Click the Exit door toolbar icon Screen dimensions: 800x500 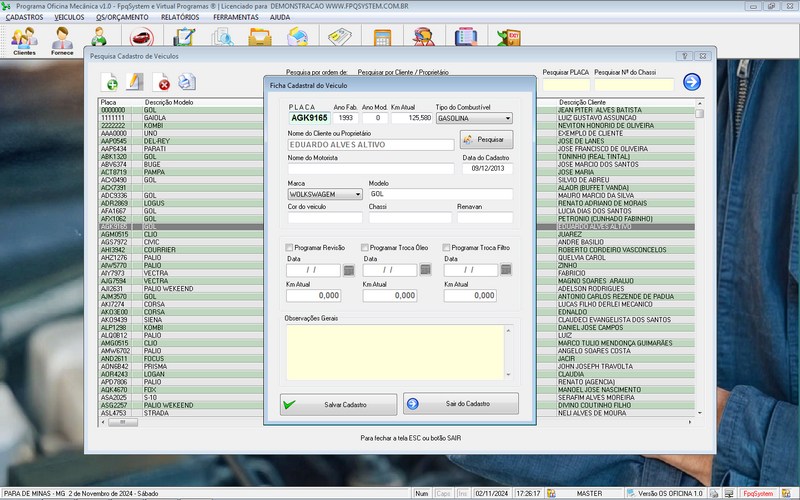click(510, 38)
